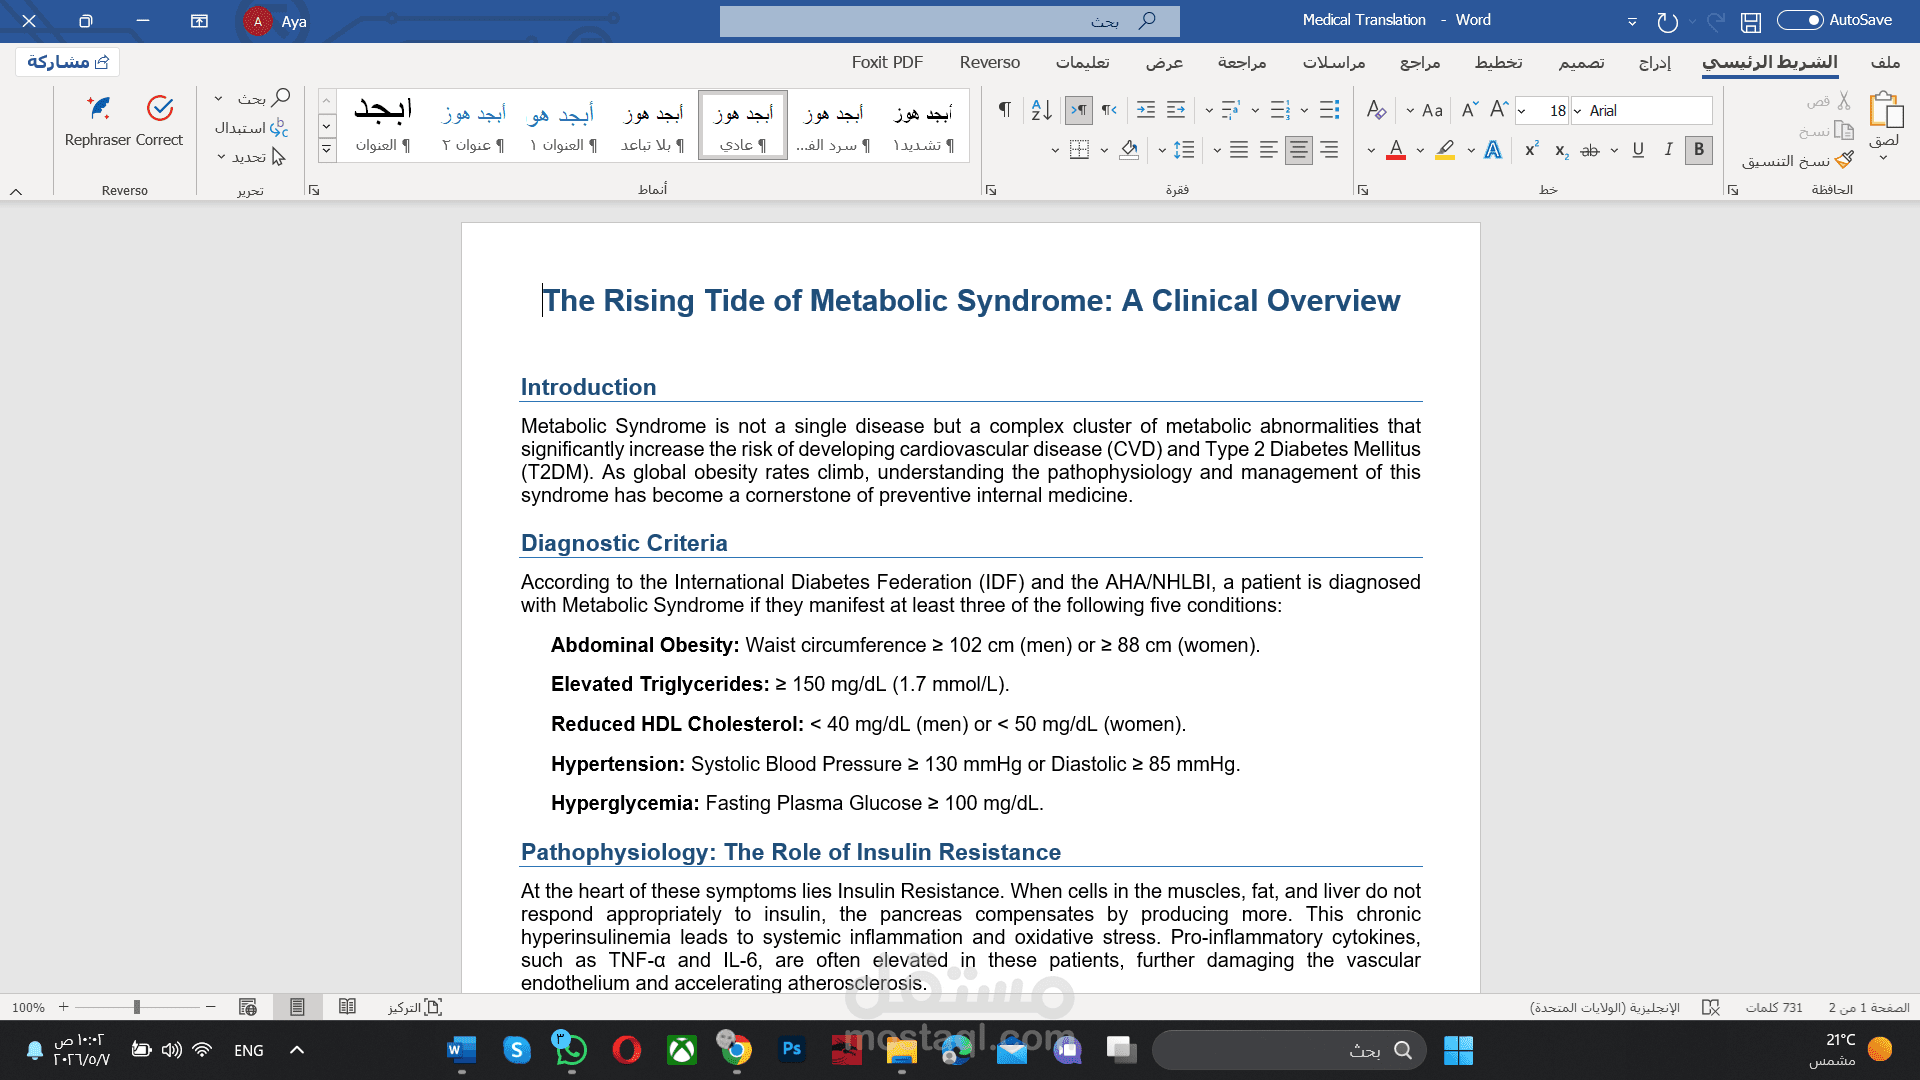Screen dimensions: 1920x1080
Task: Toggle superscript formatting
Action: point(1532,150)
